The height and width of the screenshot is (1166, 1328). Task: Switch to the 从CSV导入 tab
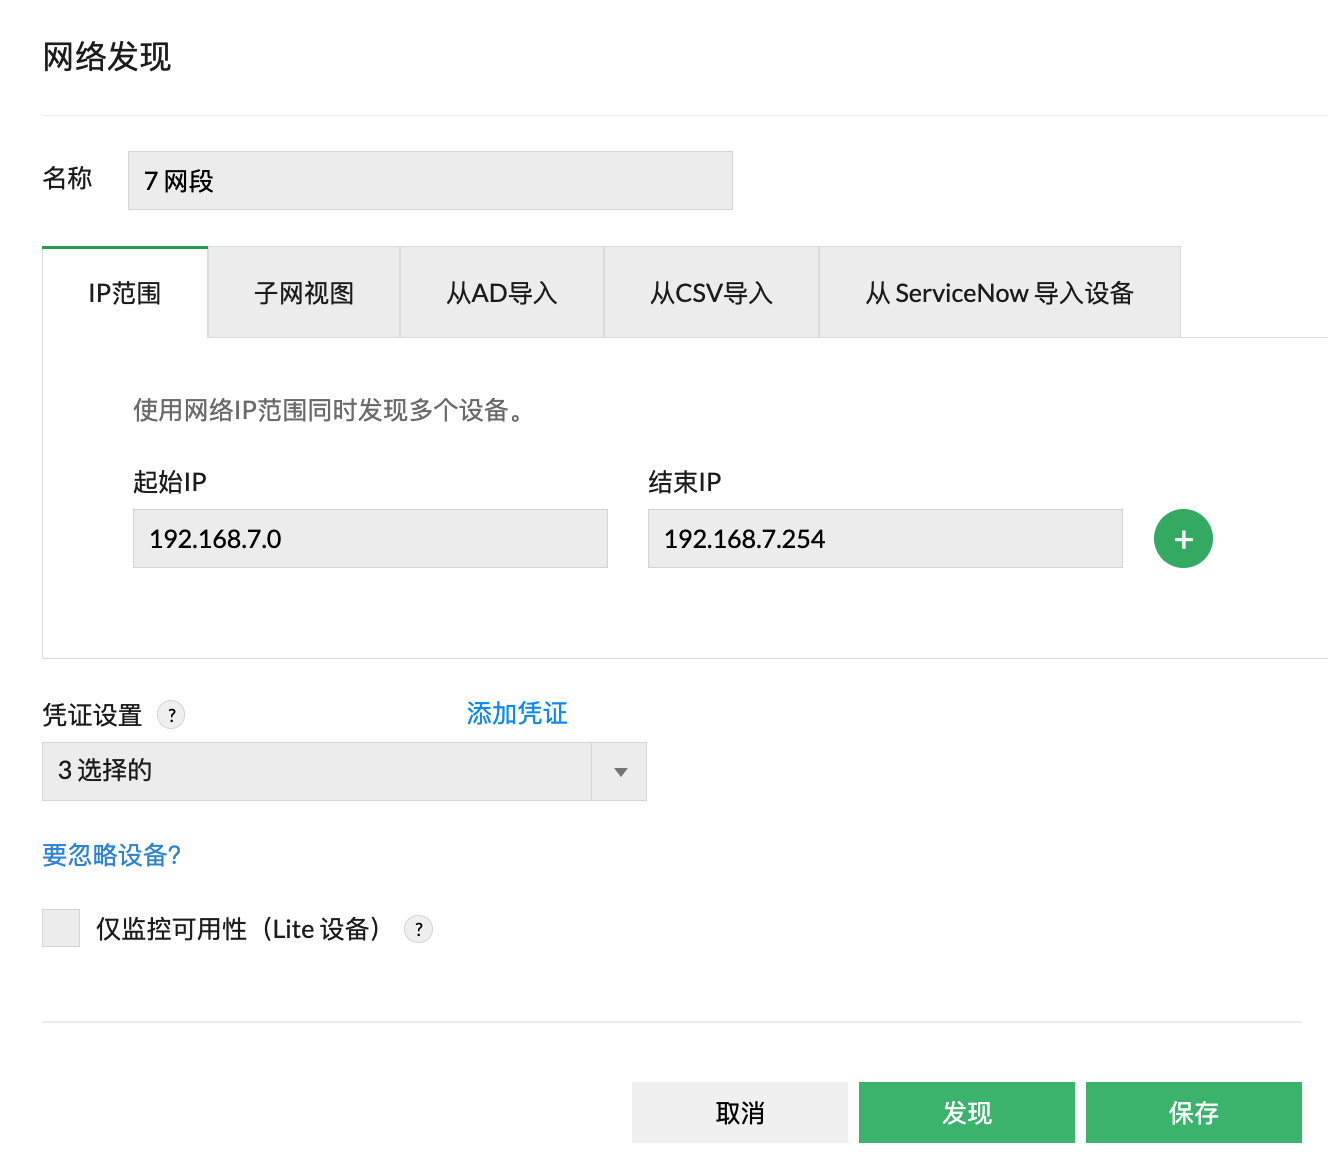710,292
